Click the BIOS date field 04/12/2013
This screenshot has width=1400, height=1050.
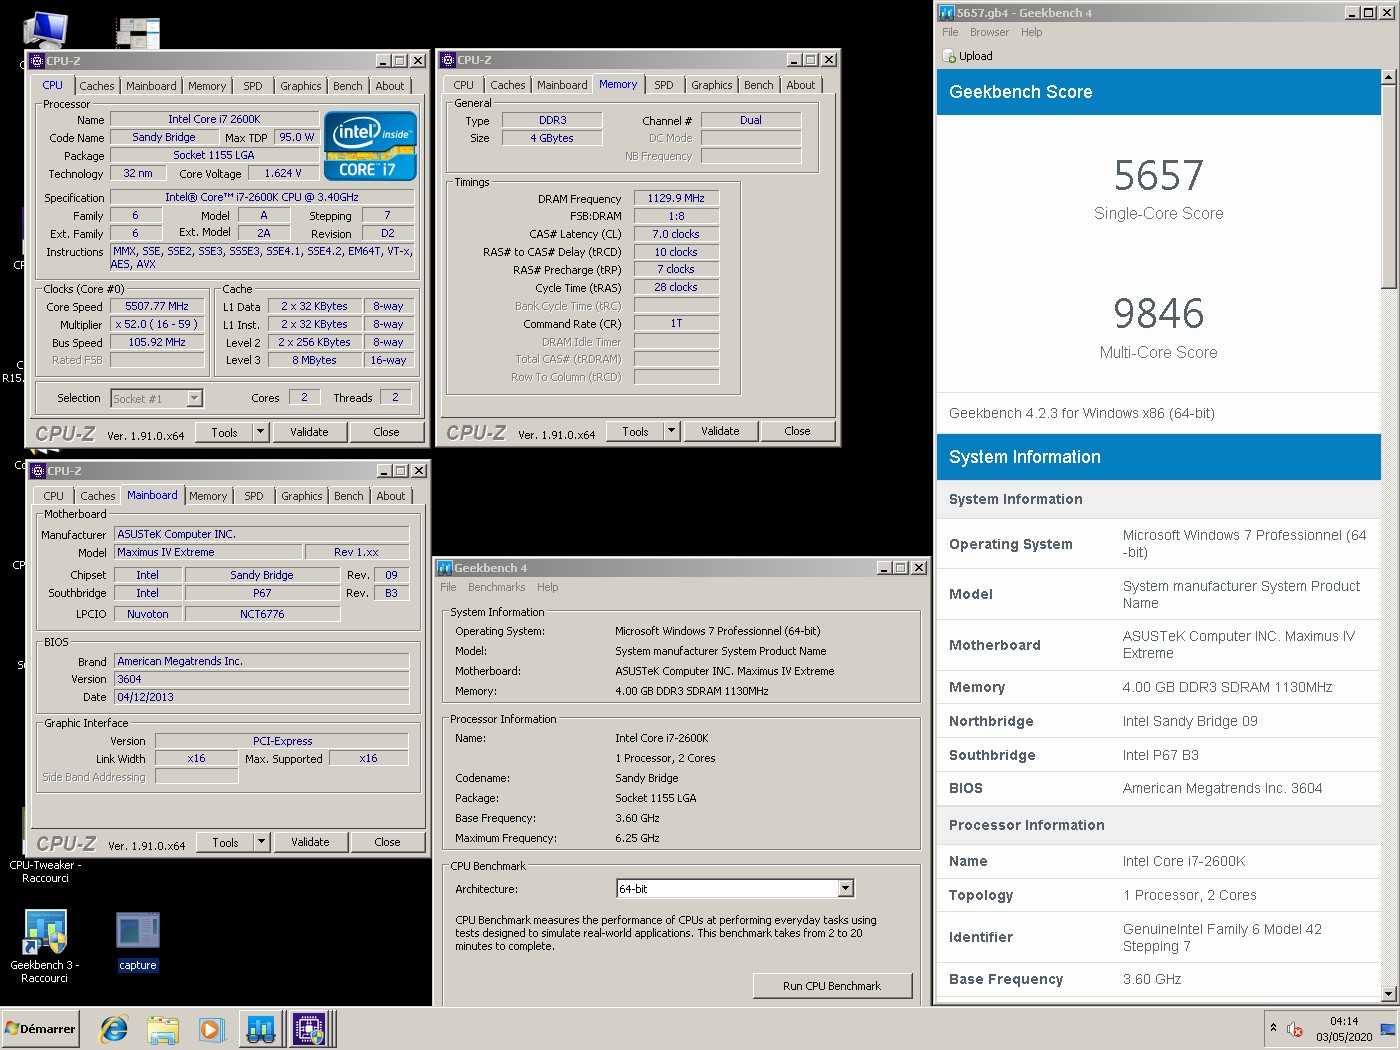tap(262, 697)
